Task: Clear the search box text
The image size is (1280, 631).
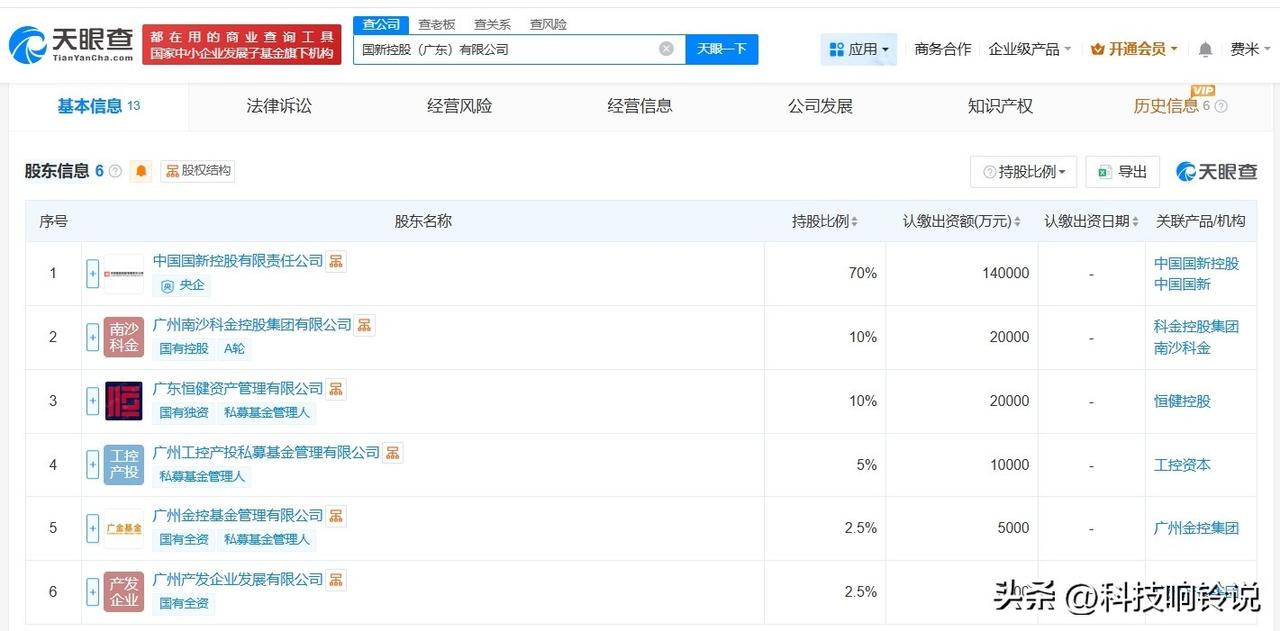Action: click(x=666, y=49)
